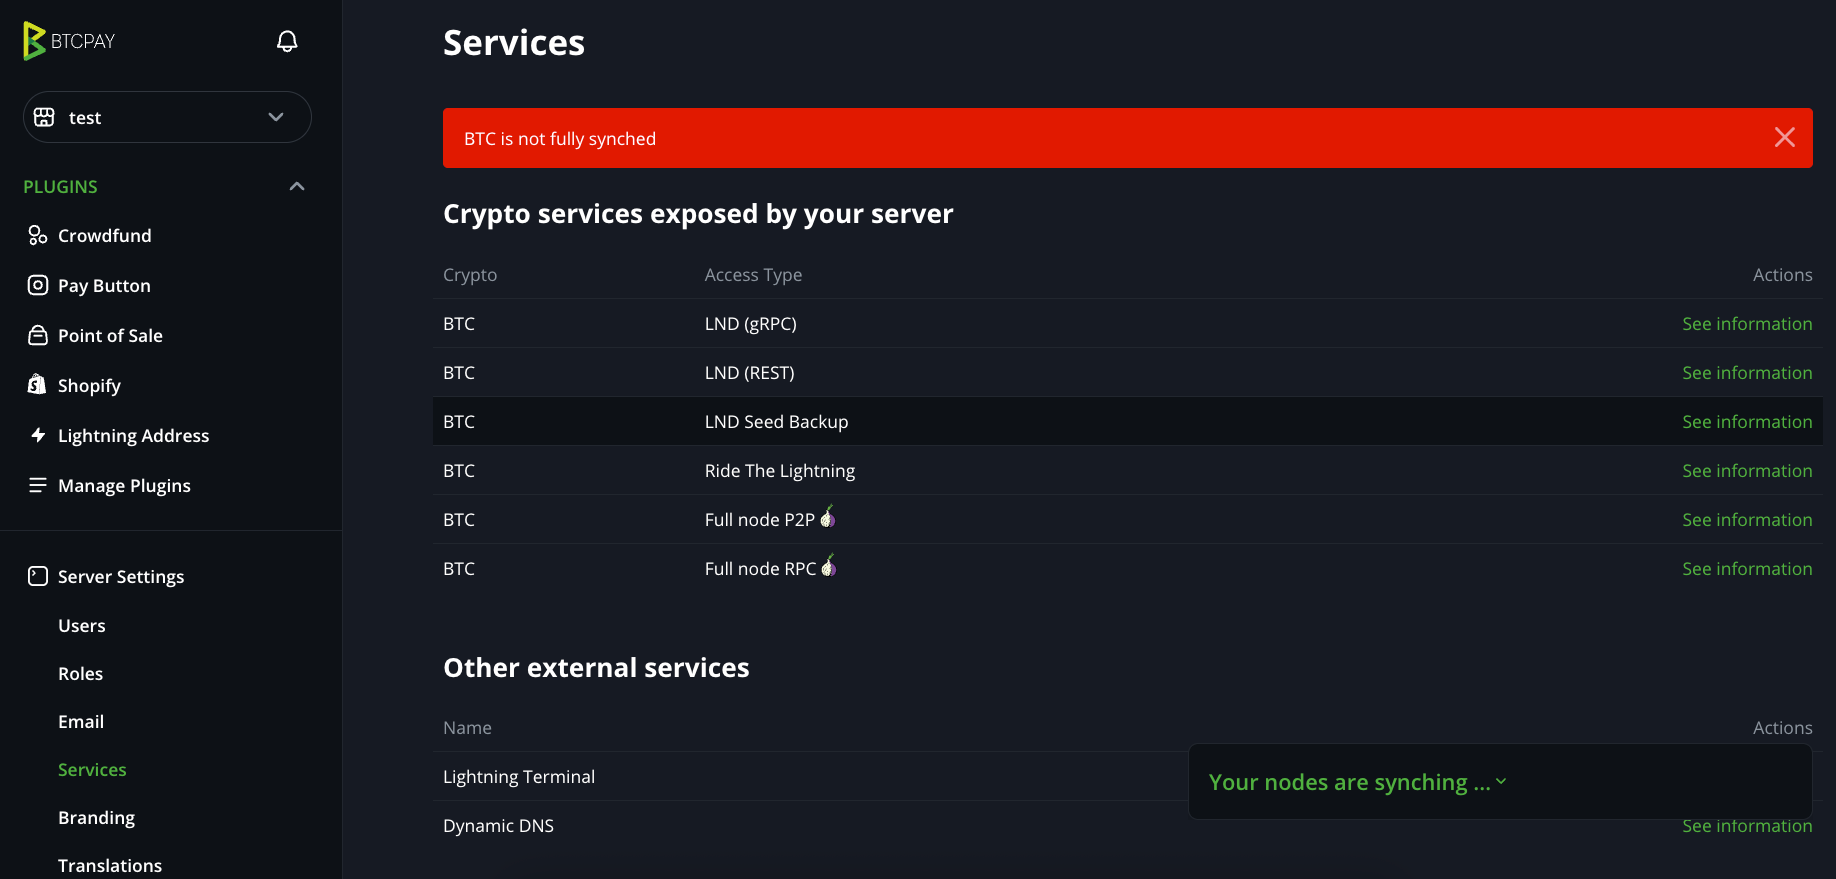See information for LND (REST)
This screenshot has width=1836, height=879.
pos(1747,372)
